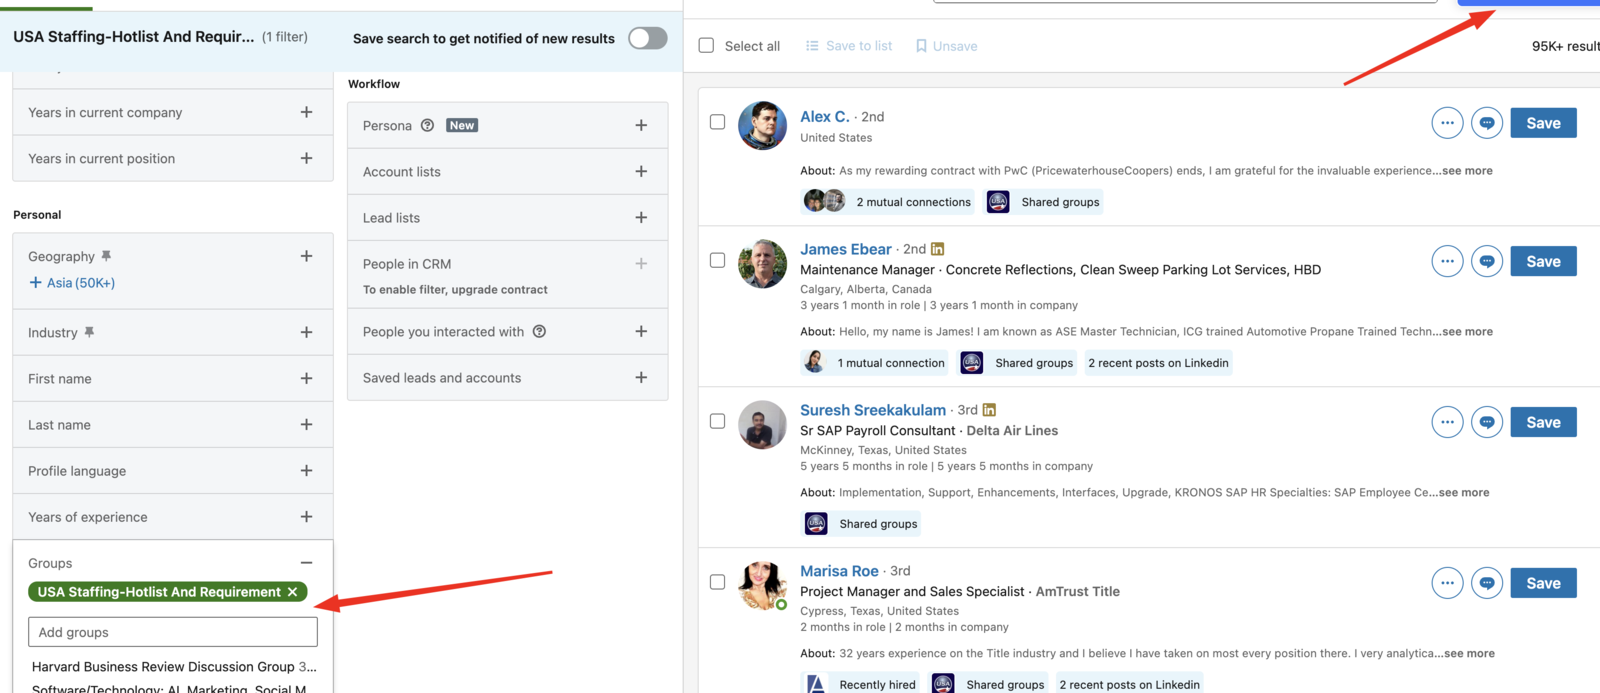Click inside the Add groups field
Screen dimensions: 1600x693
(173, 632)
